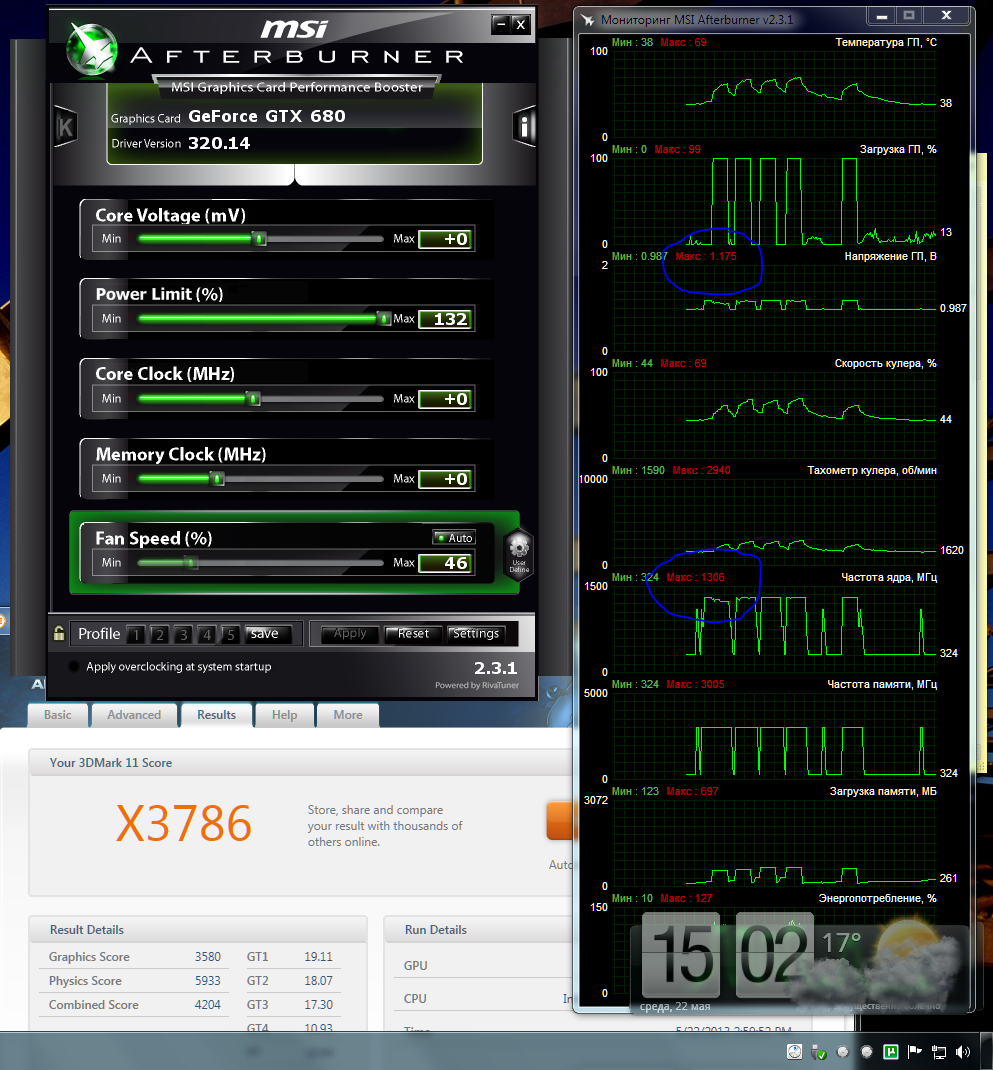Click the Safely Remove Hardware tray icon
The image size is (993, 1070).
pyautogui.click(x=819, y=1052)
